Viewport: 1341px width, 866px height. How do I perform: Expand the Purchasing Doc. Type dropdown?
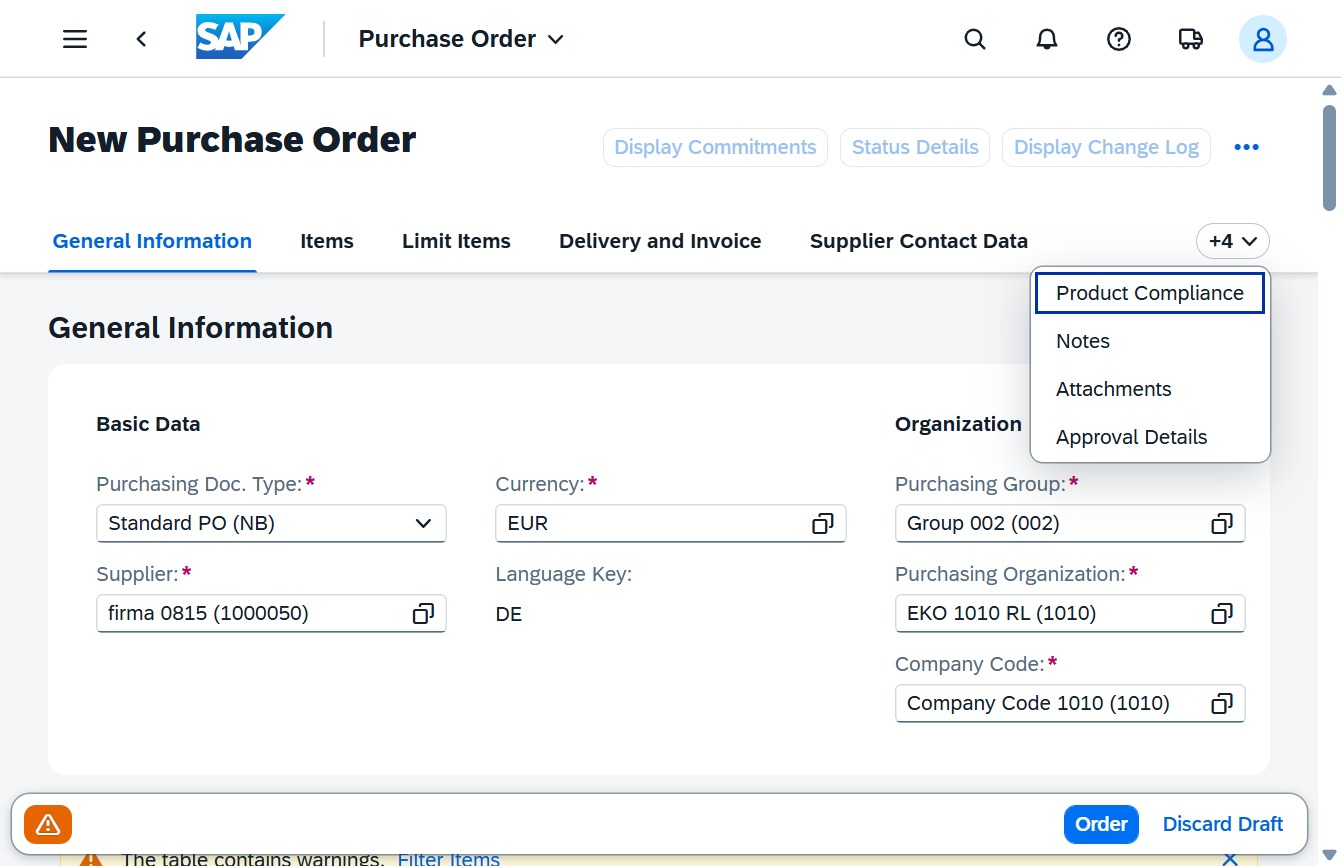(423, 523)
